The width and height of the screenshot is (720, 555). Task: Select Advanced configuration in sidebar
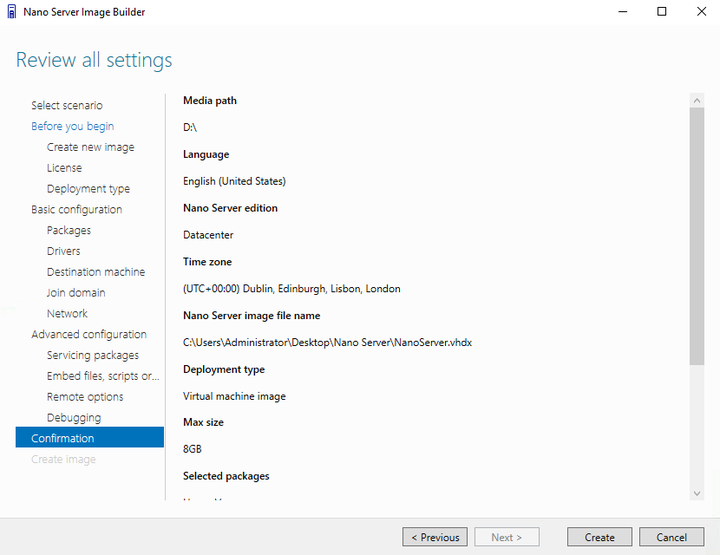point(89,334)
